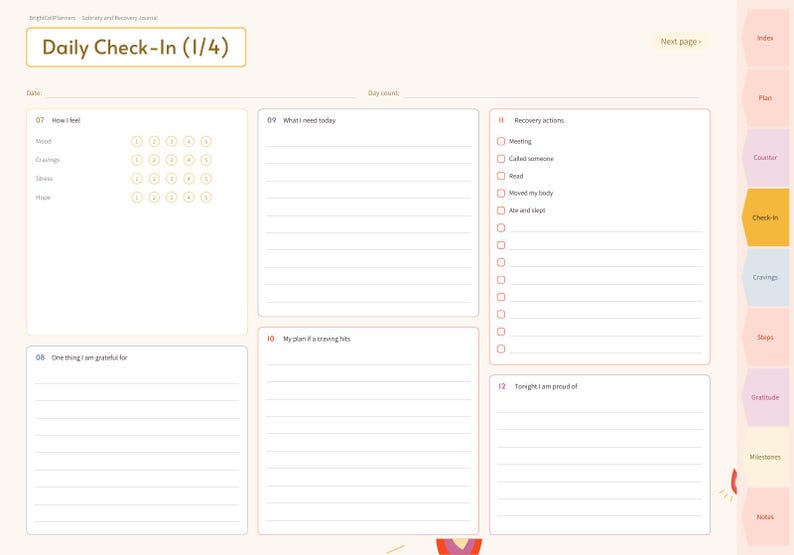
Task: Rate Mood as 3
Action: point(172,141)
